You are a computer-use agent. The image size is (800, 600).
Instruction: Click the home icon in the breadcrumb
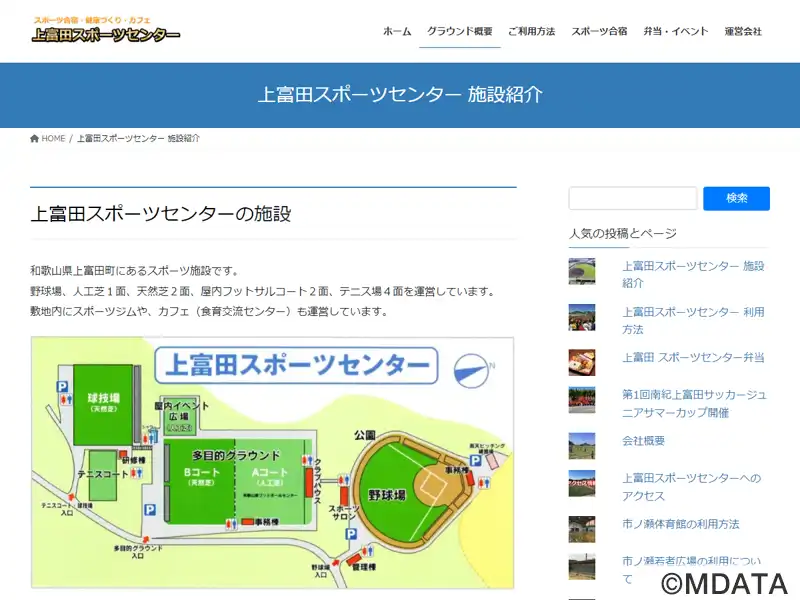pyautogui.click(x=35, y=138)
